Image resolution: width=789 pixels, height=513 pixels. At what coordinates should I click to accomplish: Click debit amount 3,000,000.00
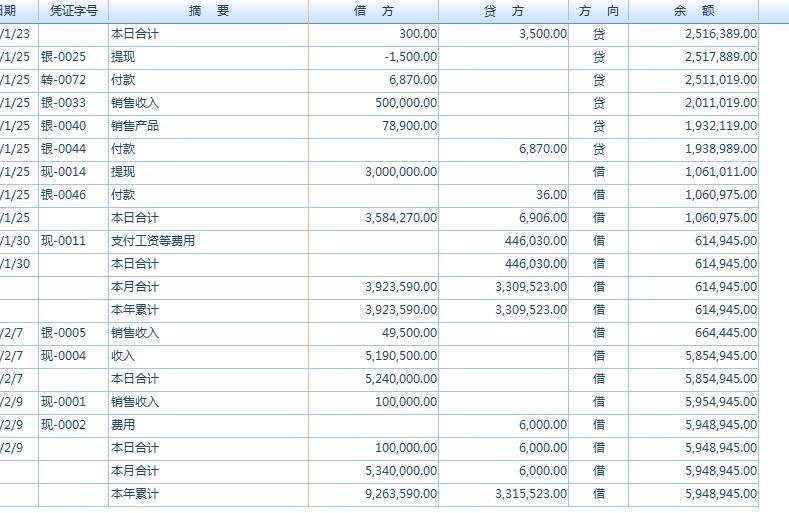coord(401,172)
